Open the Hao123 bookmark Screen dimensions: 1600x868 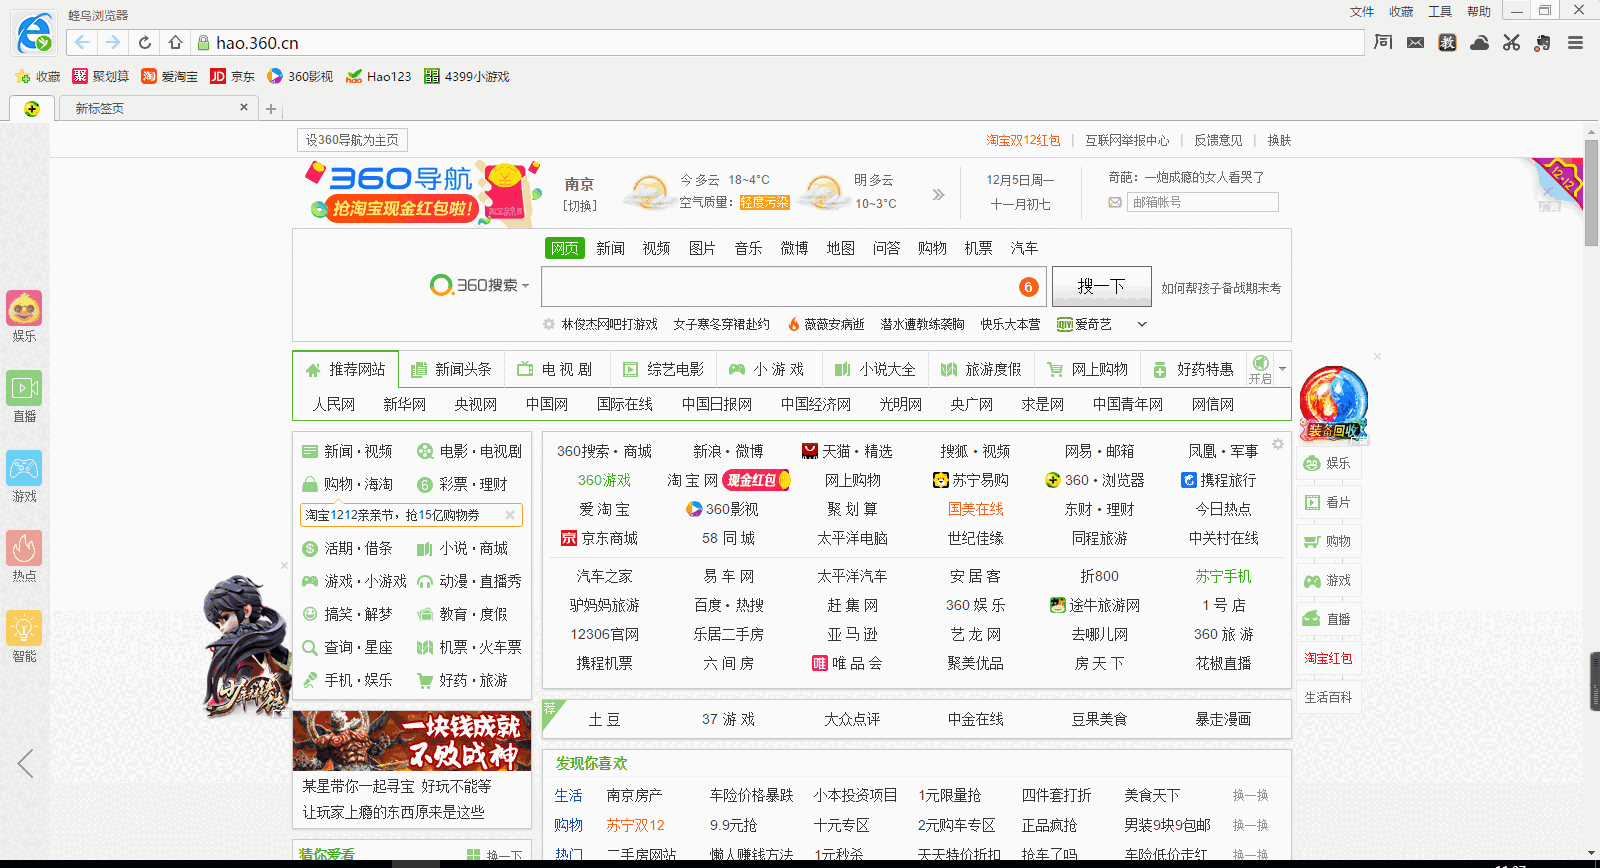tap(378, 76)
